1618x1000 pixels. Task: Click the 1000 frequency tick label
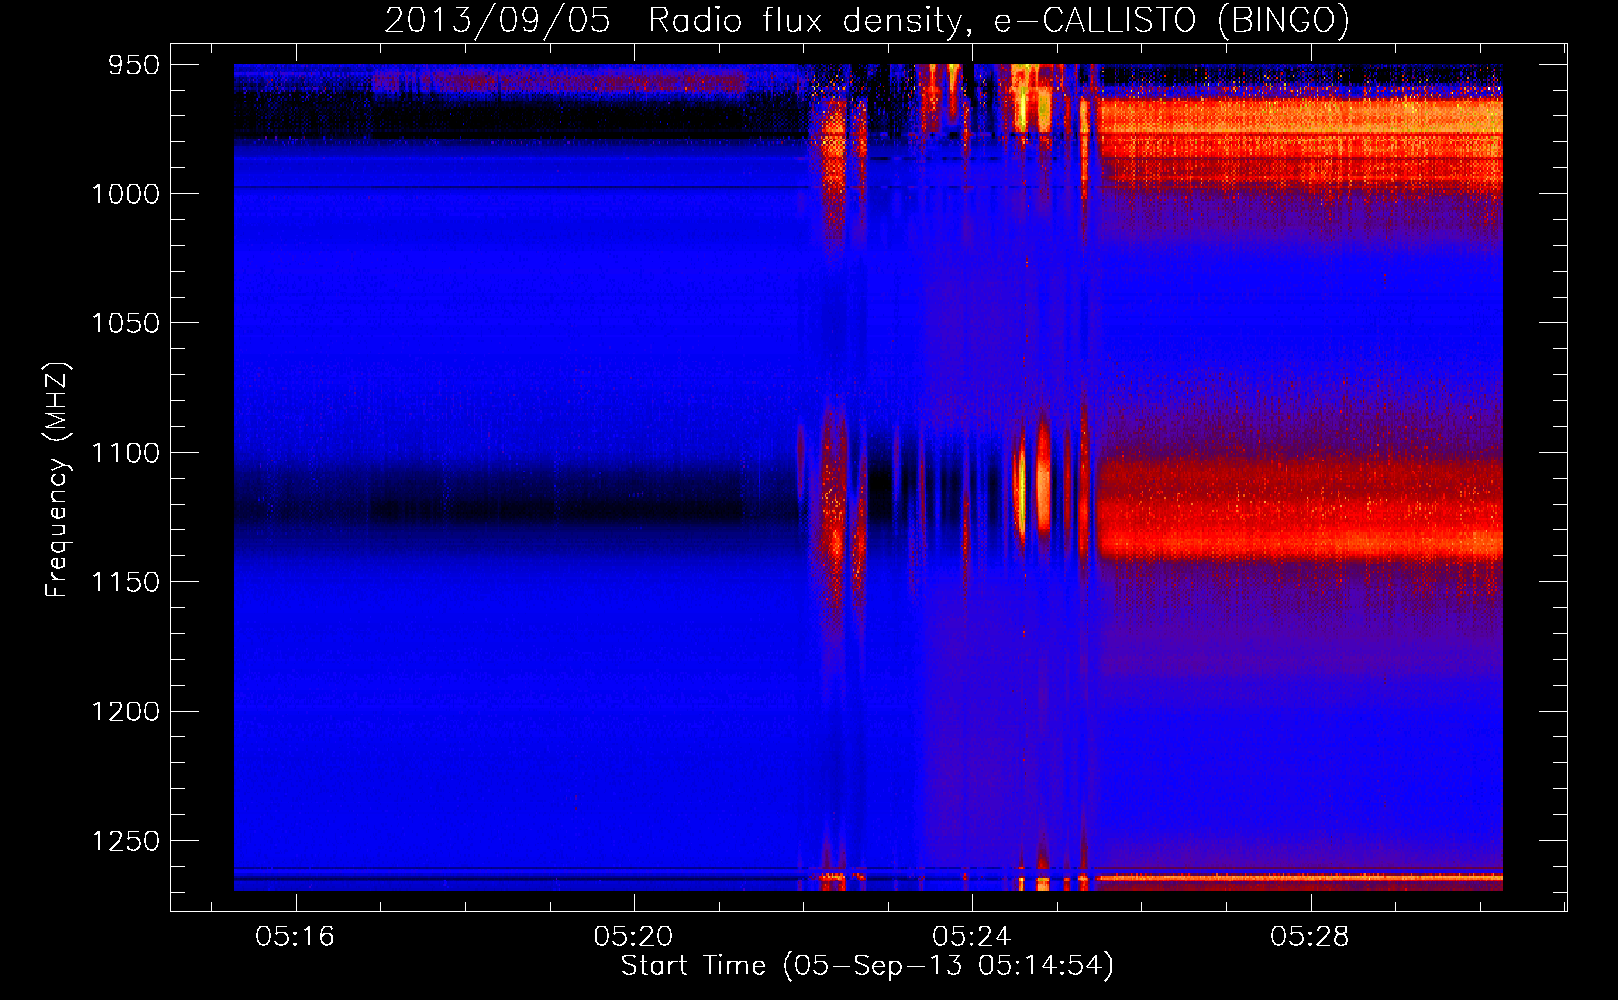tap(126, 194)
